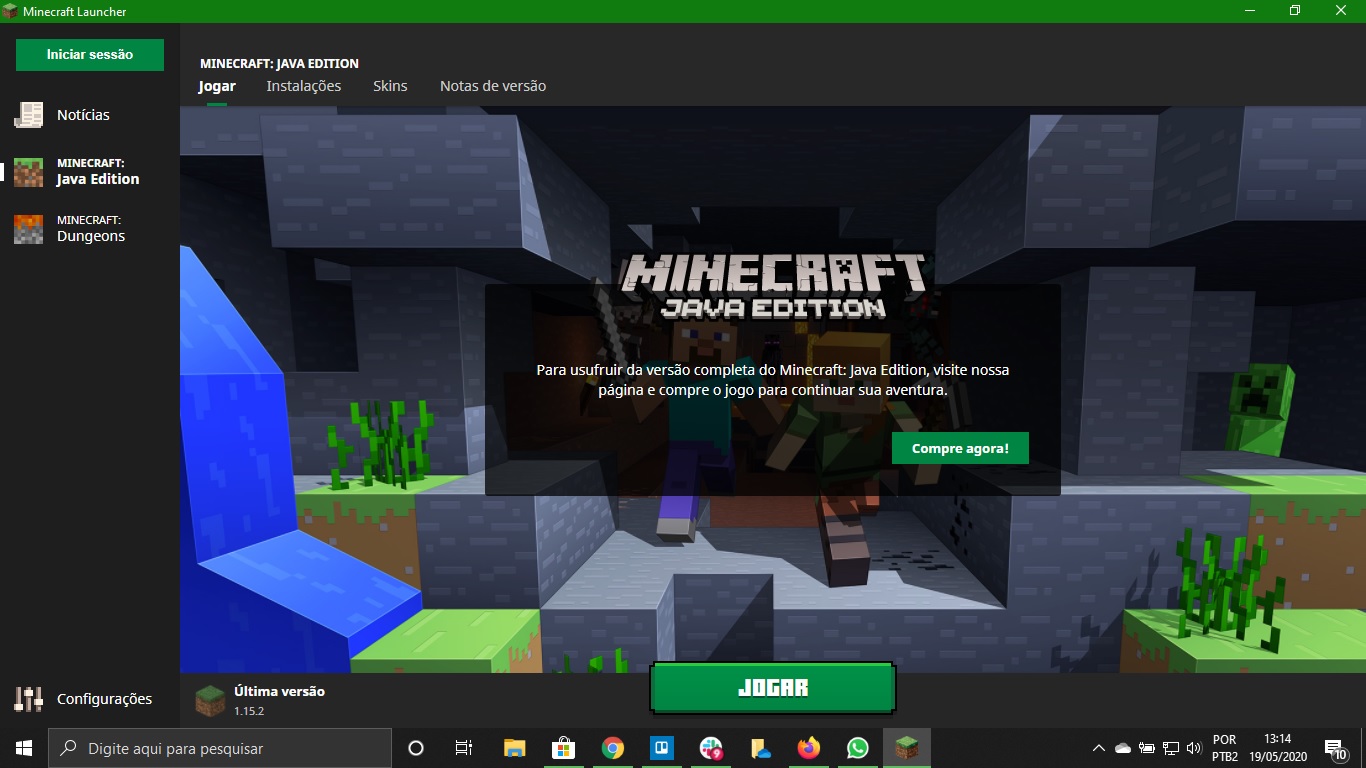1366x768 pixels.
Task: Select MINECRAFT: Java Edition sidebar label
Action: (98, 172)
